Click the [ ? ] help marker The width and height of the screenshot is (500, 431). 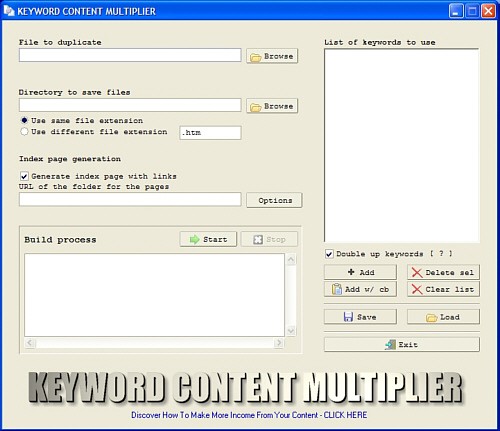pyautogui.click(x=441, y=254)
